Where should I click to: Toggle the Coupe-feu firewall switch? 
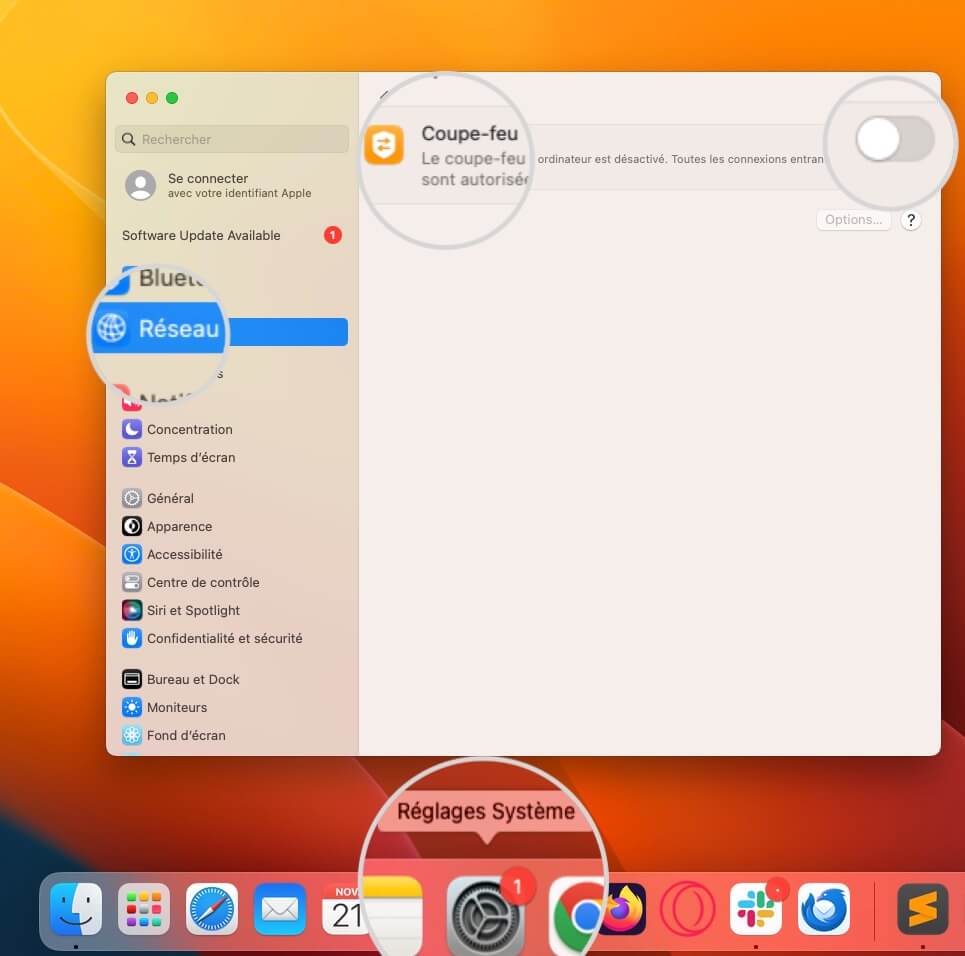pos(895,139)
